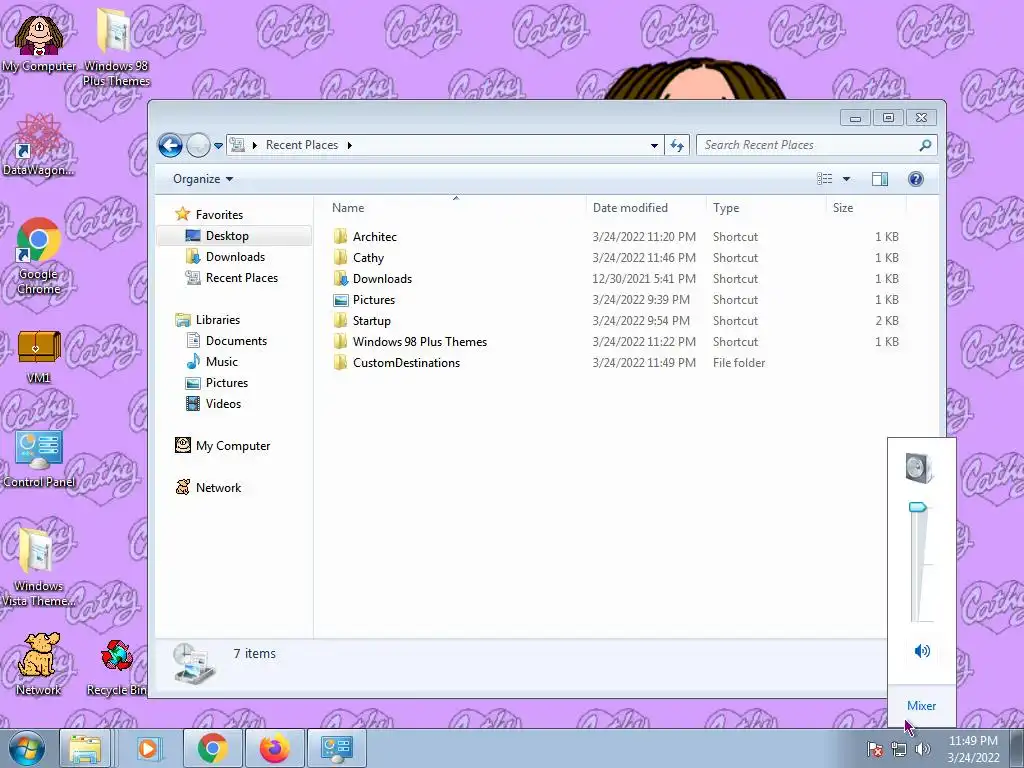Select Google Chrome desktop shortcut
1024x768 pixels.
[x=39, y=257]
